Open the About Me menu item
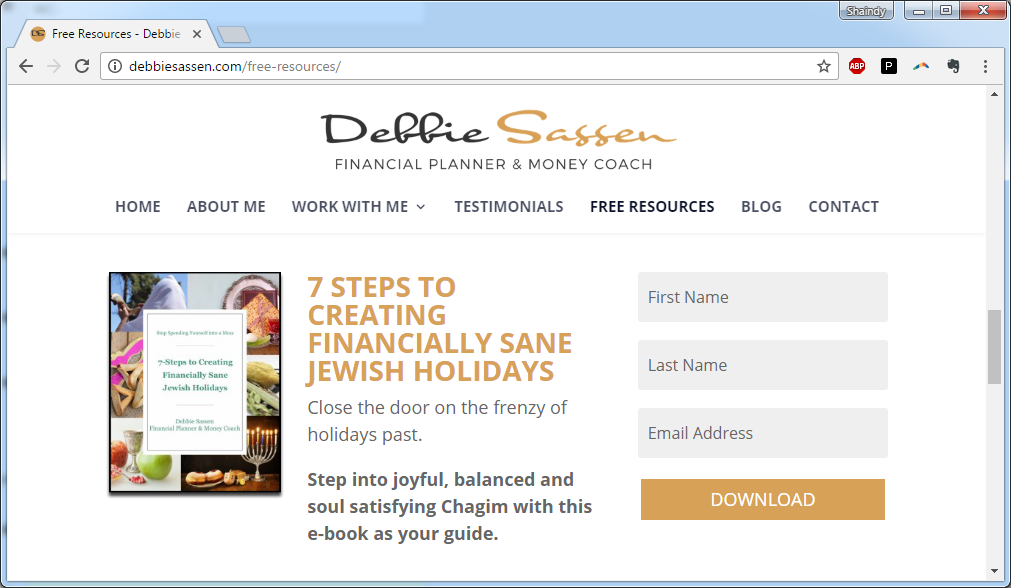 (x=226, y=207)
